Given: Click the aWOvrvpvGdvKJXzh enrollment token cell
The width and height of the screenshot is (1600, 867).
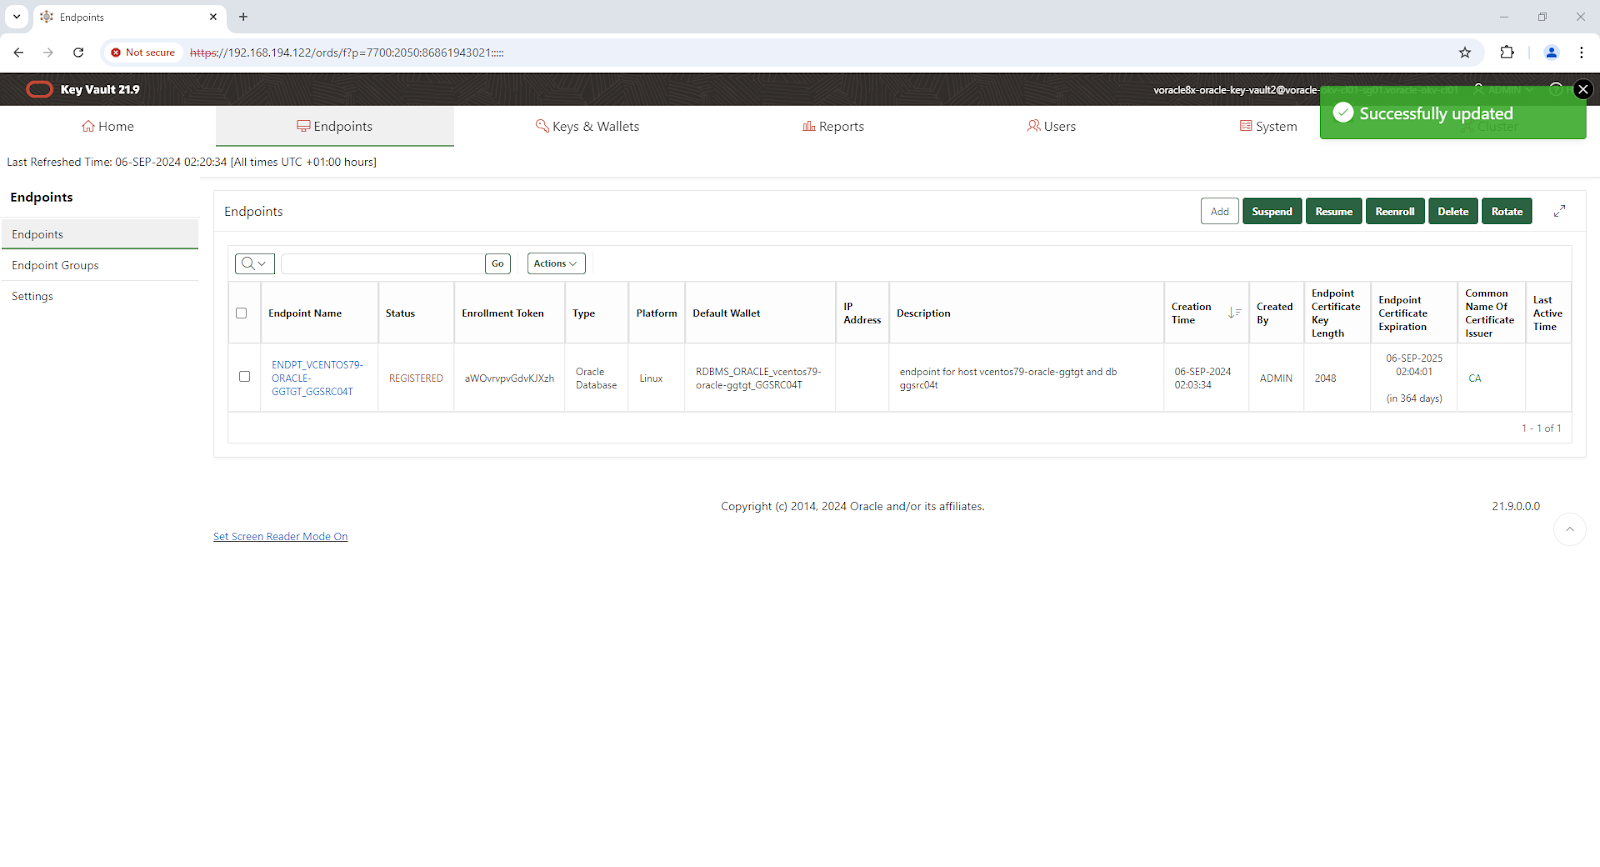Looking at the screenshot, I should pos(509,378).
